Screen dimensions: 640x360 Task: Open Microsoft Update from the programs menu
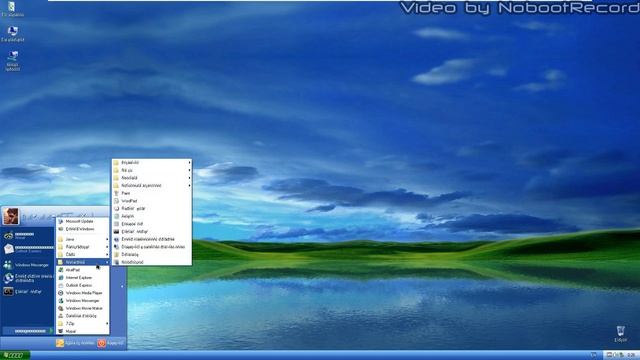click(83, 221)
